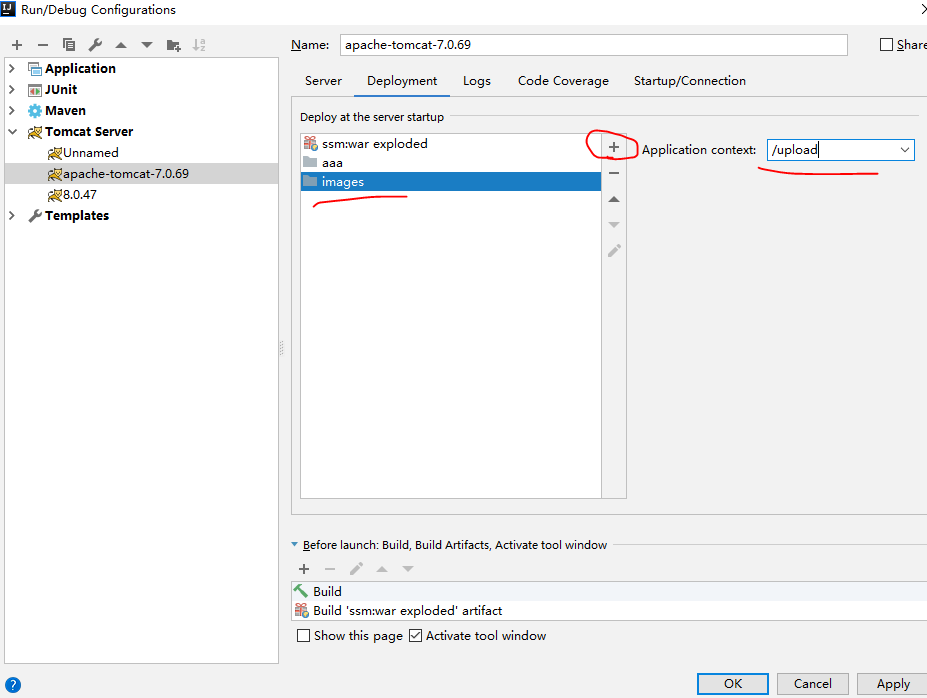The image size is (927, 698).
Task: Click the Cancel button
Action: click(813, 684)
